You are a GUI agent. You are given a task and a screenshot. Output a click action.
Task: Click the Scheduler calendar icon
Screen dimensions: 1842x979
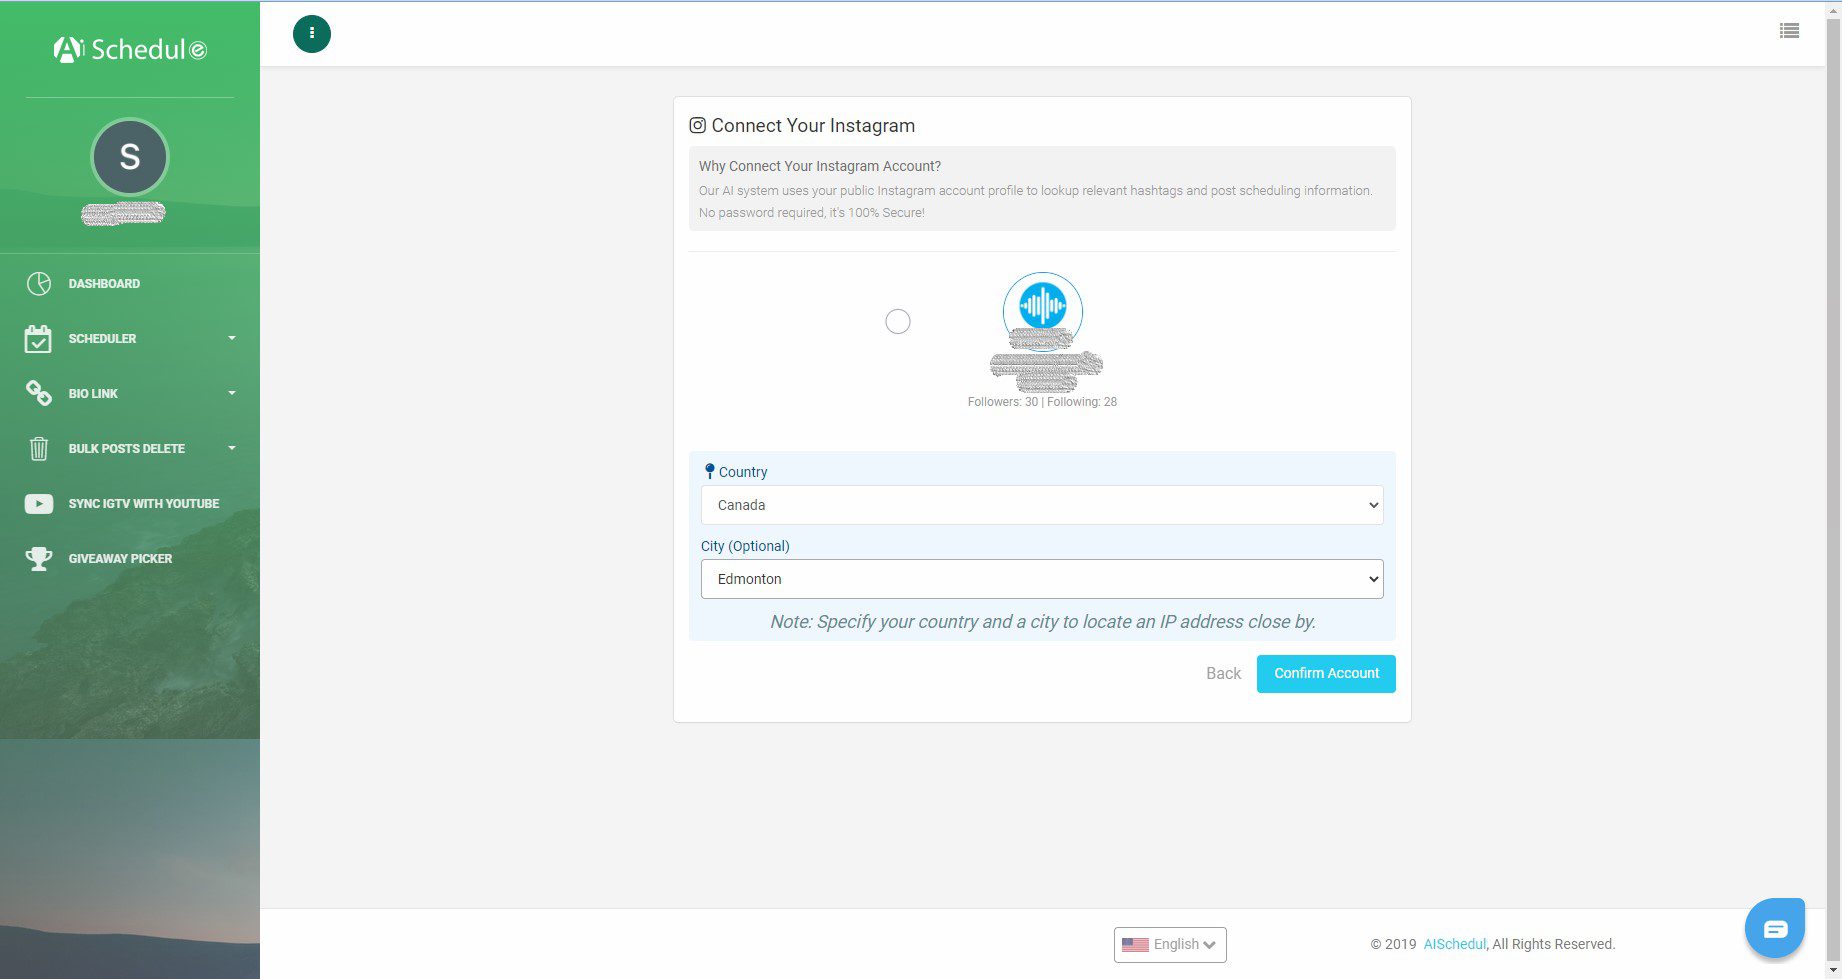point(38,339)
